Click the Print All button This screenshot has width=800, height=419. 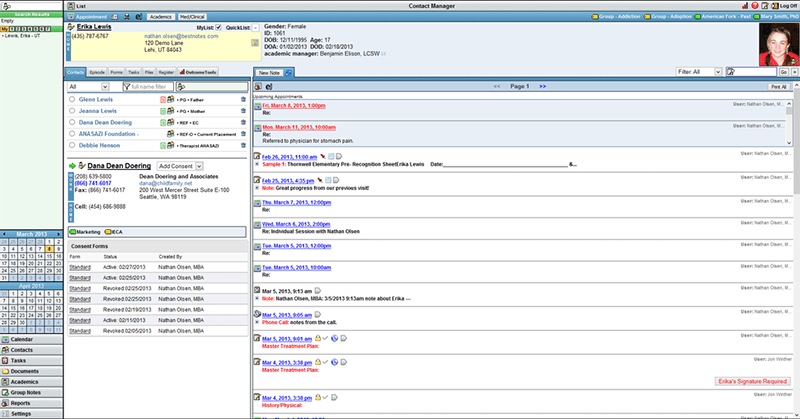click(778, 87)
